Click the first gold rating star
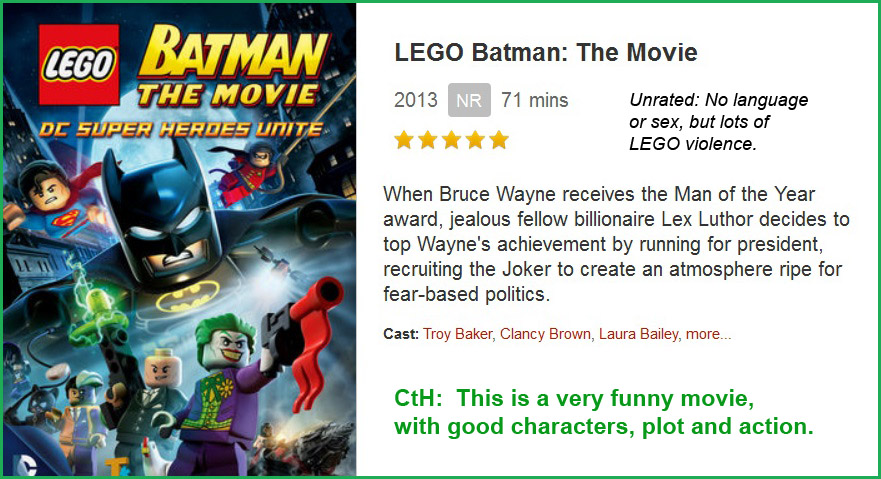Viewport: 881px width, 479px height. (x=404, y=140)
